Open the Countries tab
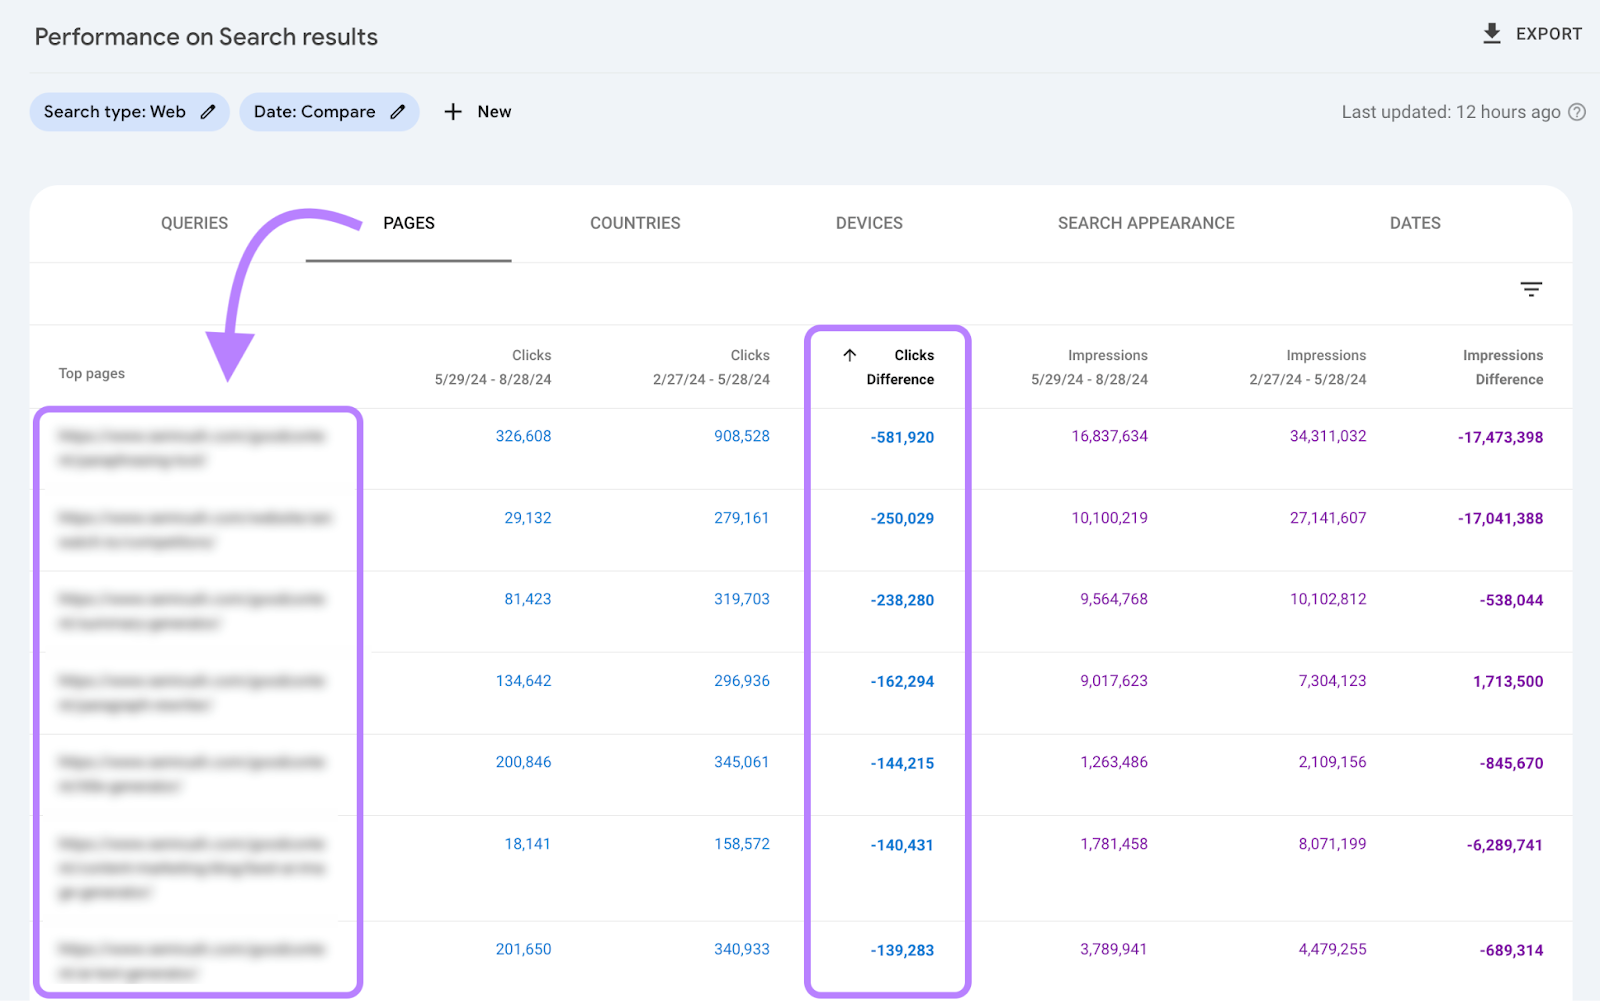The height and width of the screenshot is (1001, 1600). (635, 223)
